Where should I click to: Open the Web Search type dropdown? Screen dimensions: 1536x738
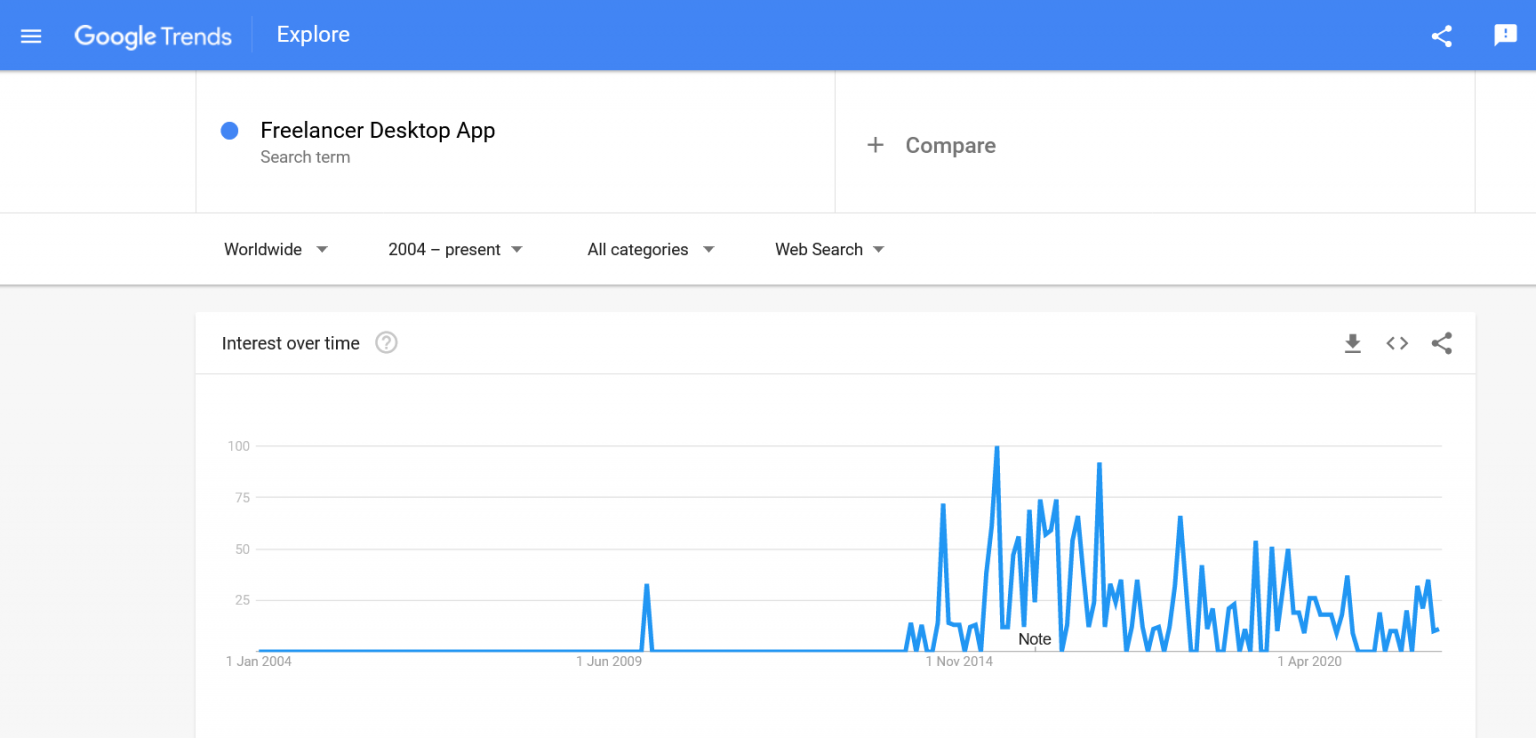[x=828, y=249]
